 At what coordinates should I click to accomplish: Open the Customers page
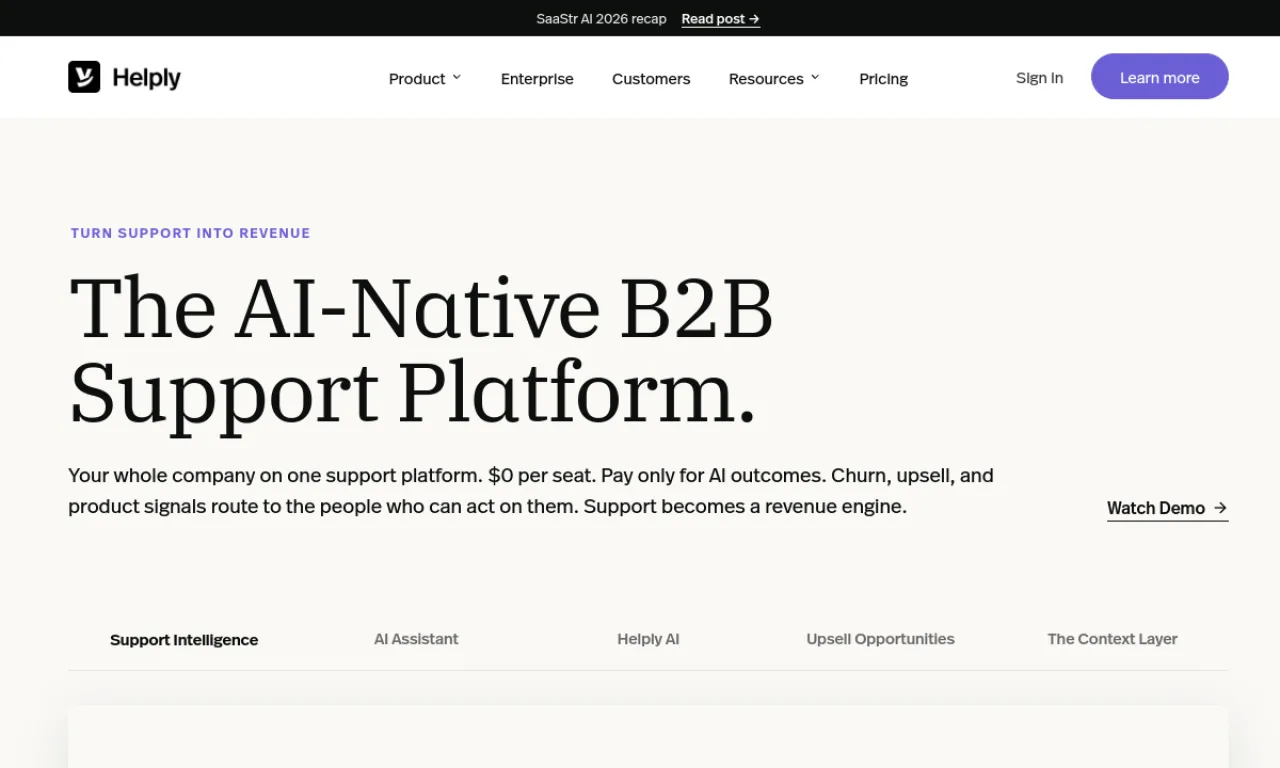click(x=651, y=79)
